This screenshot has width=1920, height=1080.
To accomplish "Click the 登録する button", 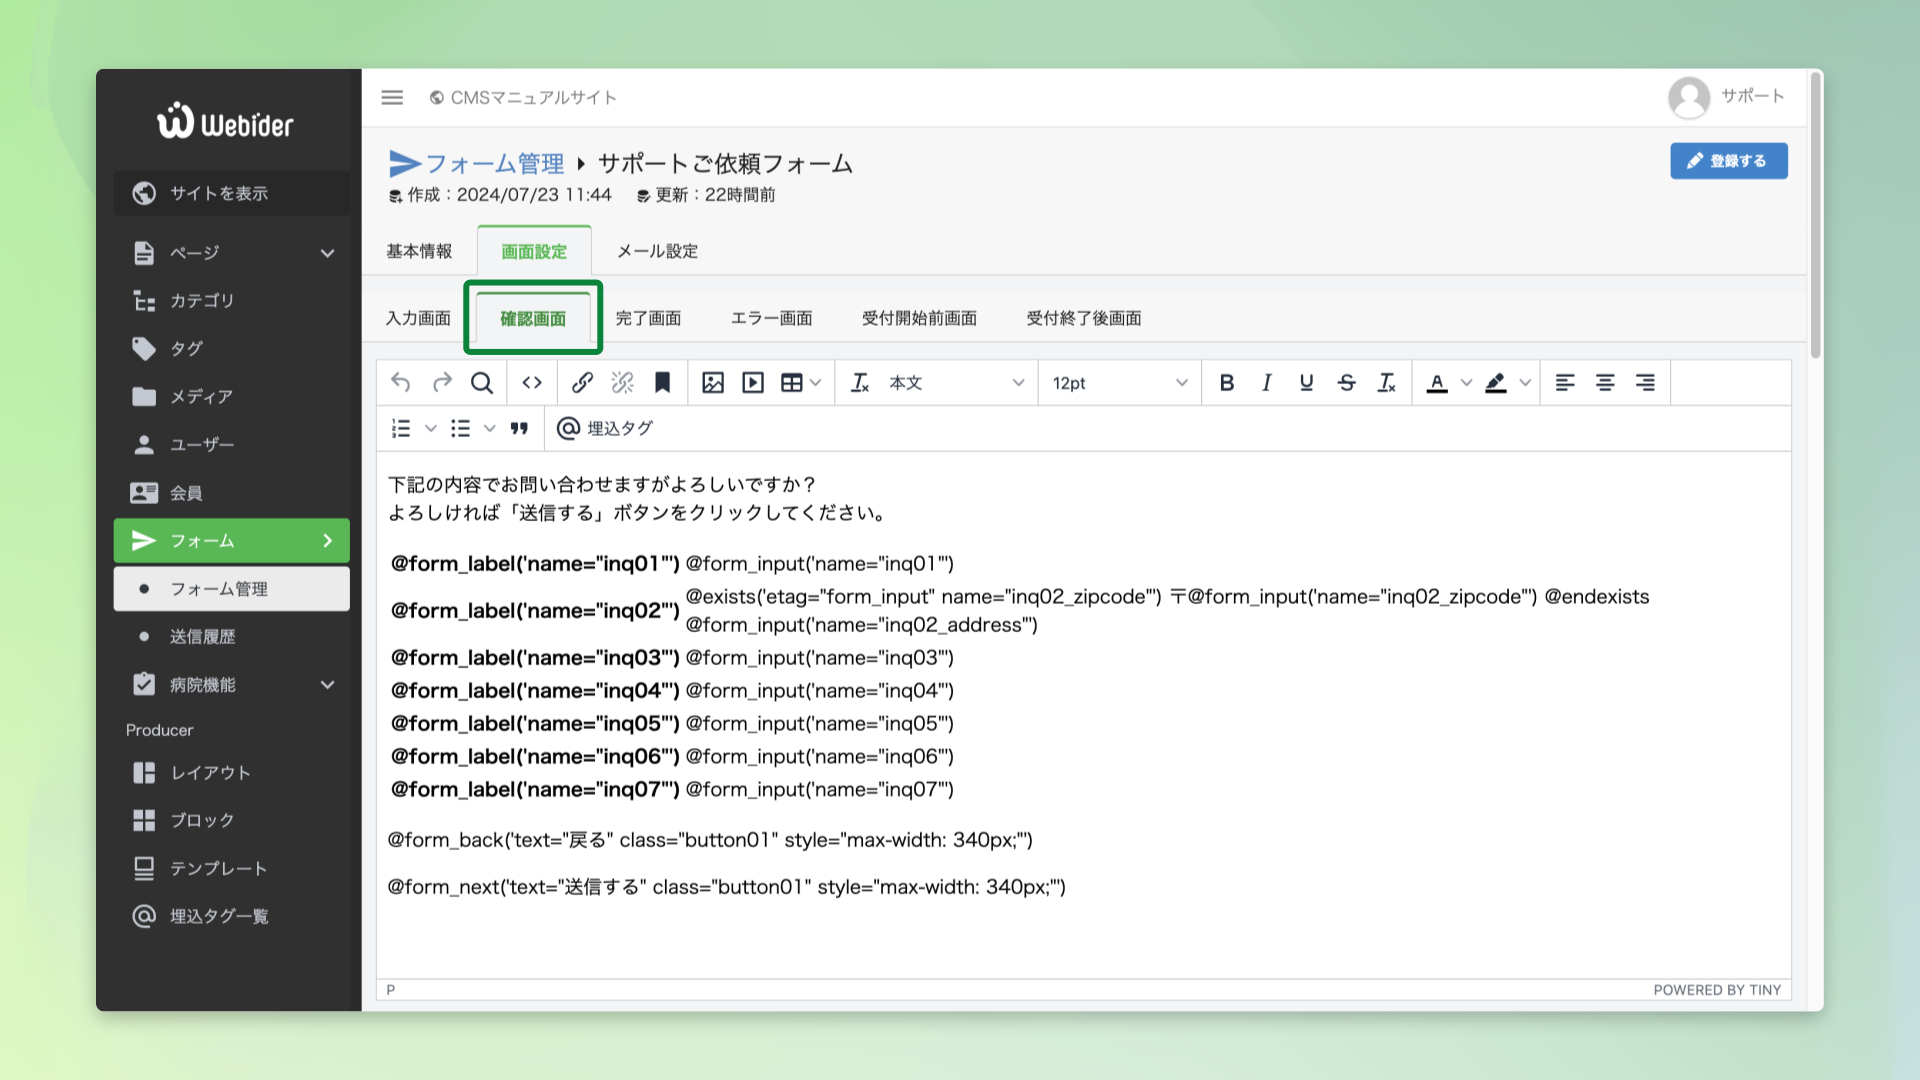I will tap(1729, 161).
